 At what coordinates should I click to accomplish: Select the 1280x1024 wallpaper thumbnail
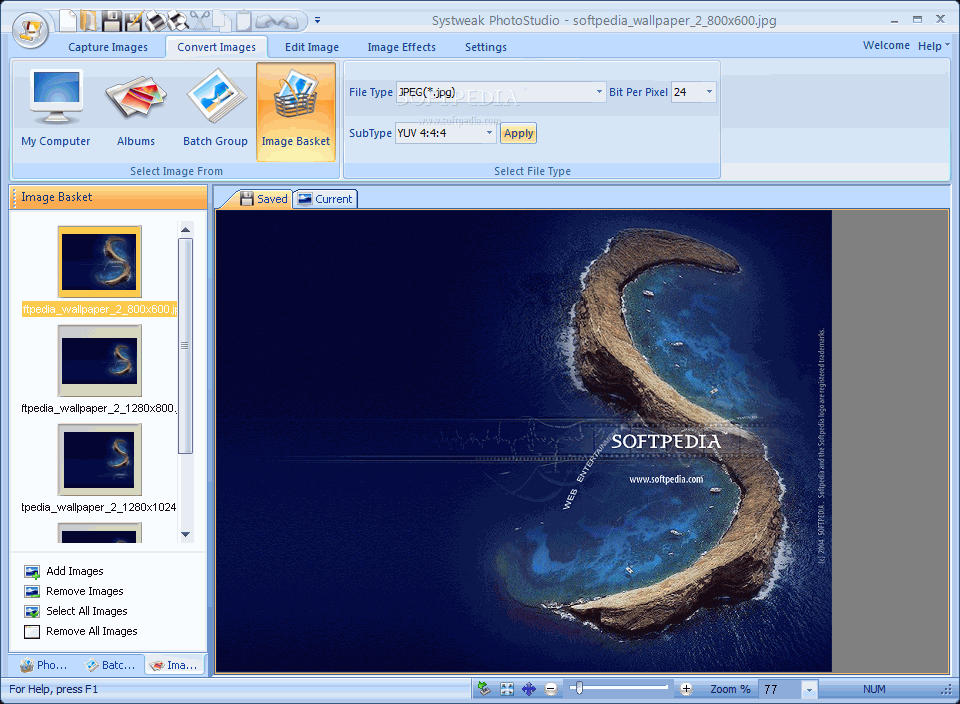tap(99, 460)
